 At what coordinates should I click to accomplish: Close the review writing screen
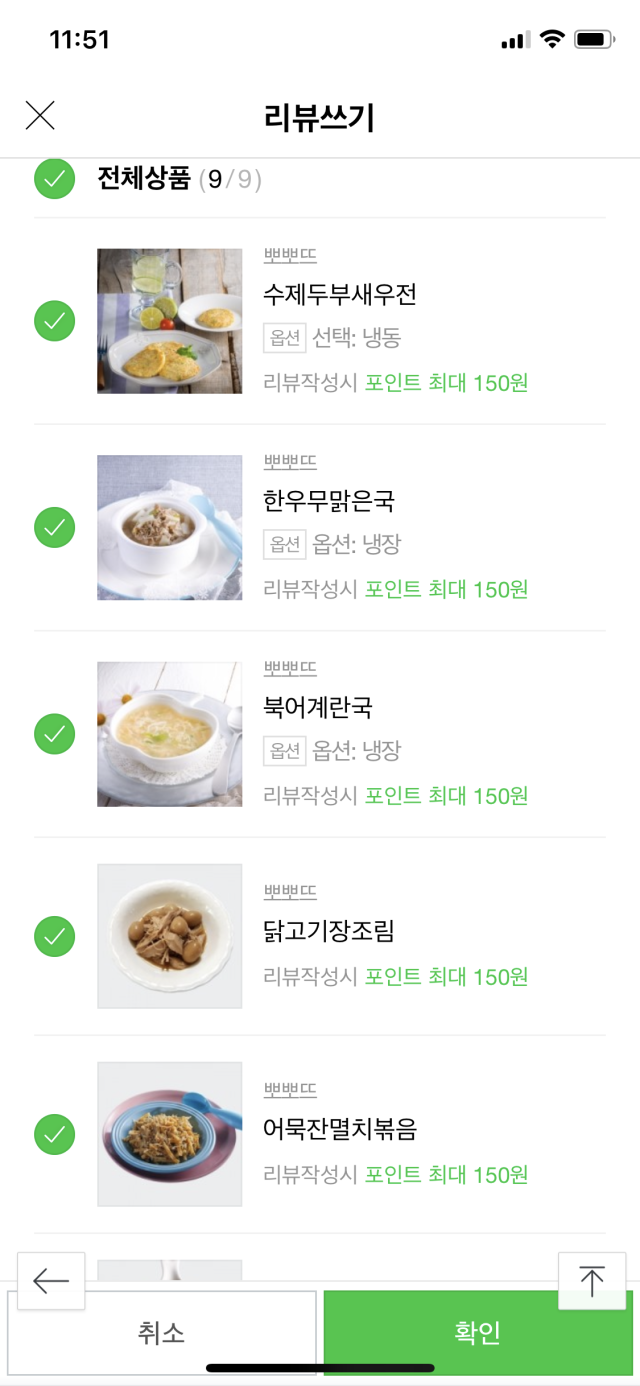(40, 116)
